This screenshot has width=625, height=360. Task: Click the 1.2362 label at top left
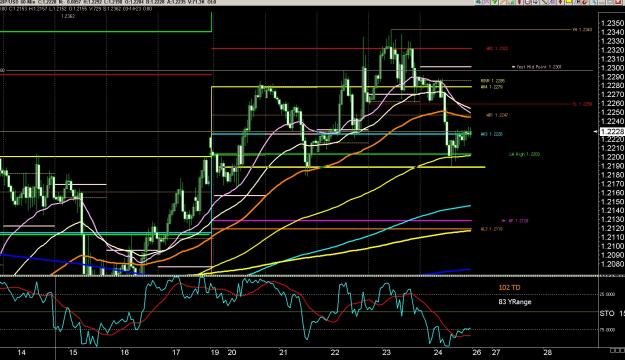pos(68,16)
